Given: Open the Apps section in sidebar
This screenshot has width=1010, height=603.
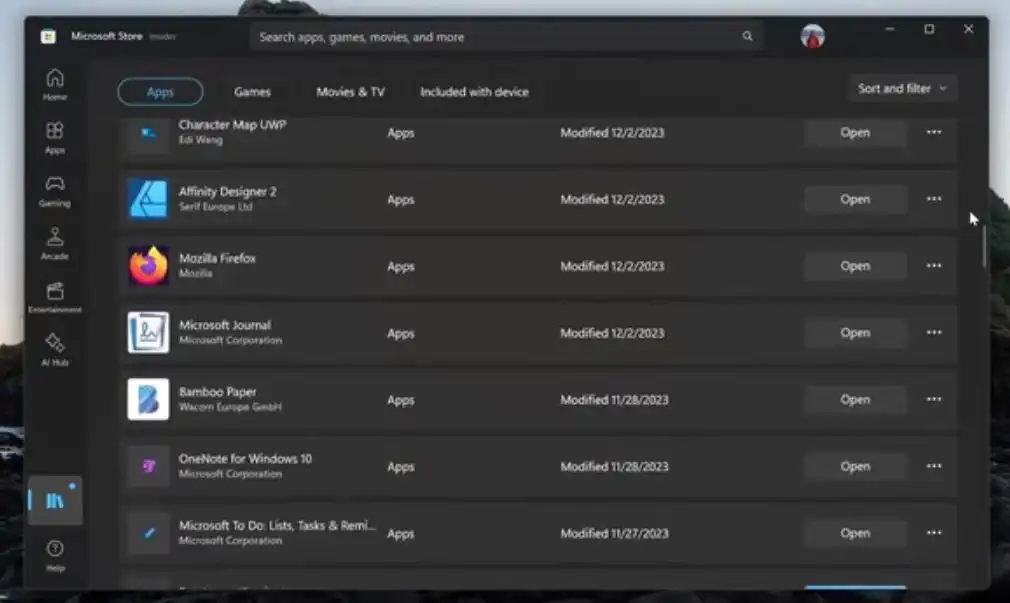Looking at the screenshot, I should 55,137.
